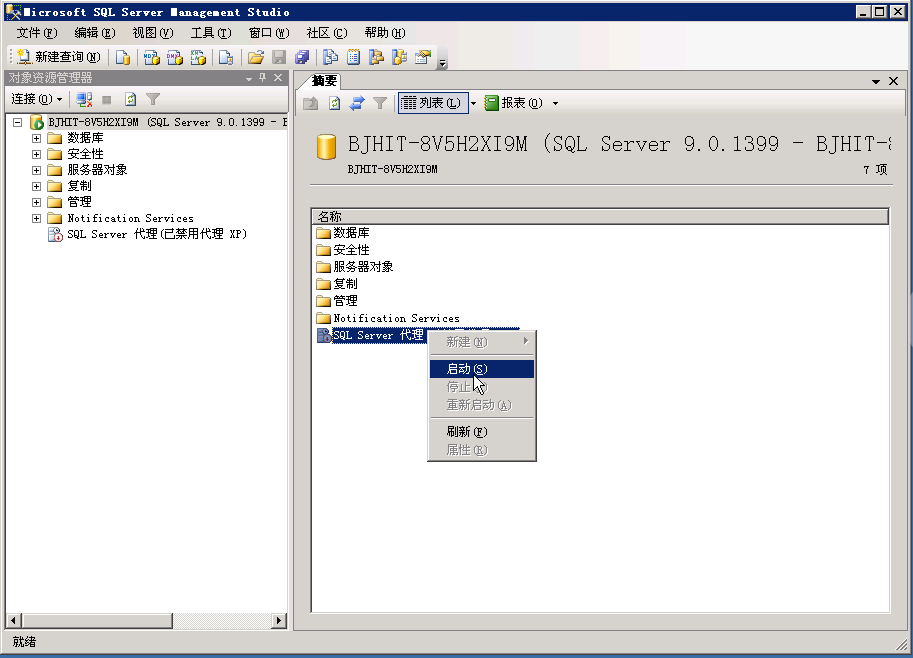Select 数据库 folder in the summary list

pos(343,233)
